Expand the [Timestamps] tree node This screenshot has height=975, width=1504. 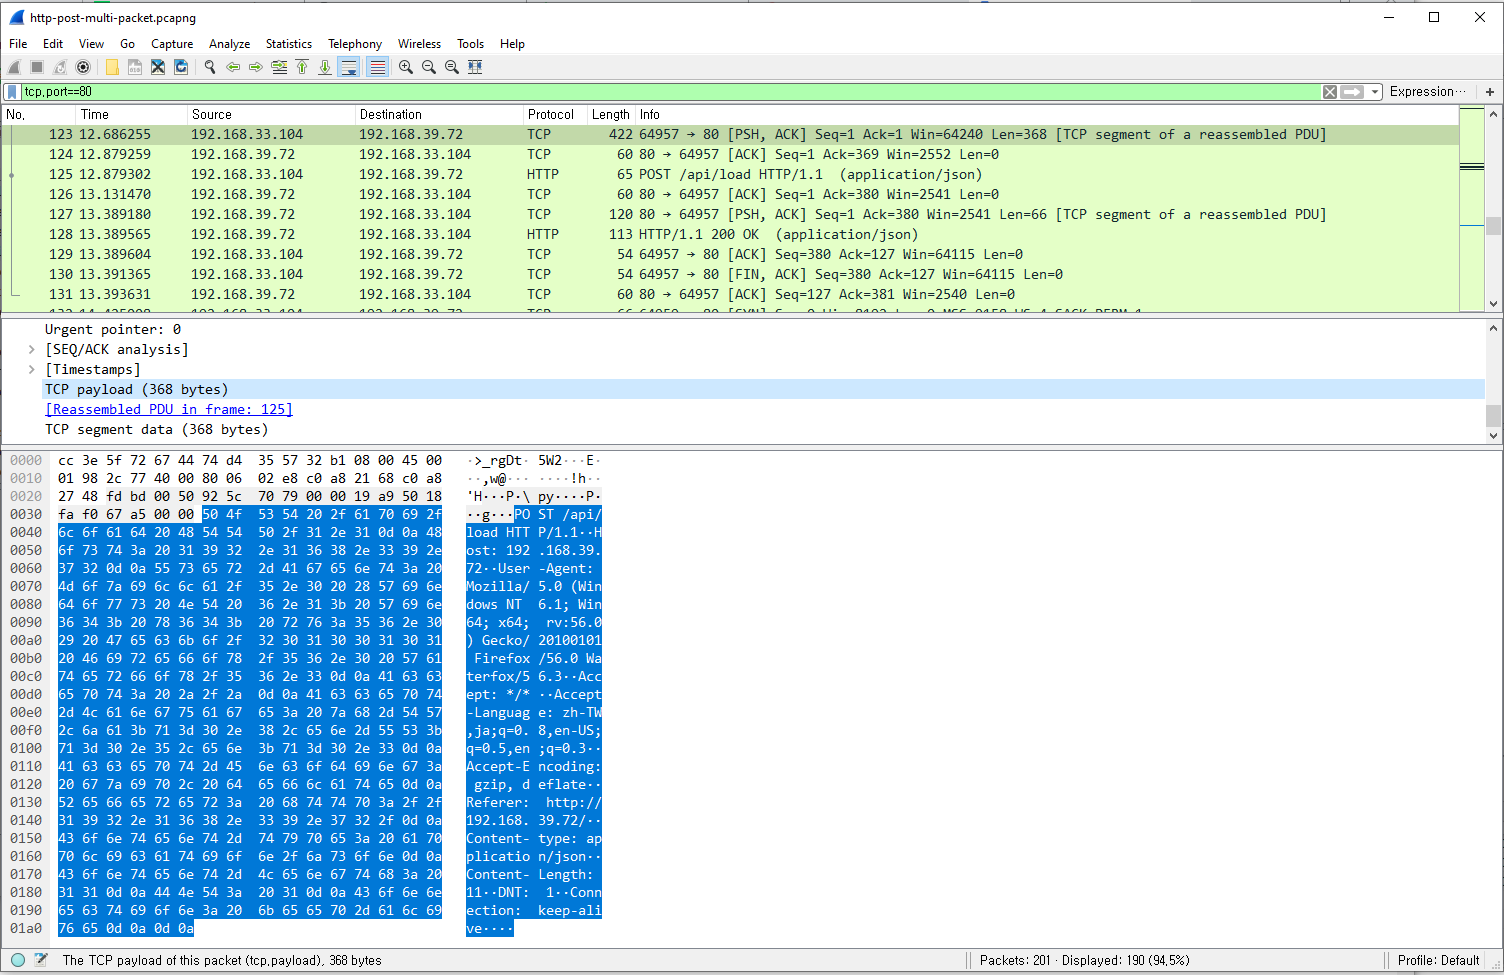click(32, 369)
